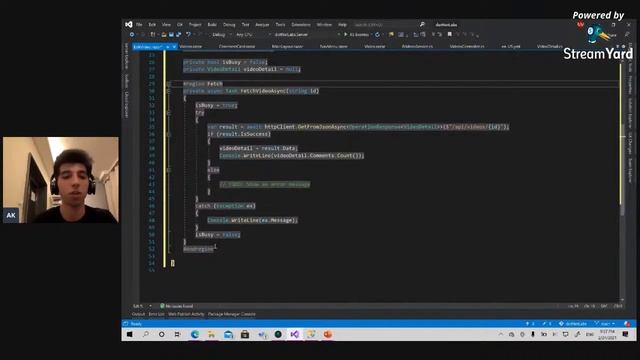Open the Git menu
Screen dimensions: 640x360
click(180, 24)
